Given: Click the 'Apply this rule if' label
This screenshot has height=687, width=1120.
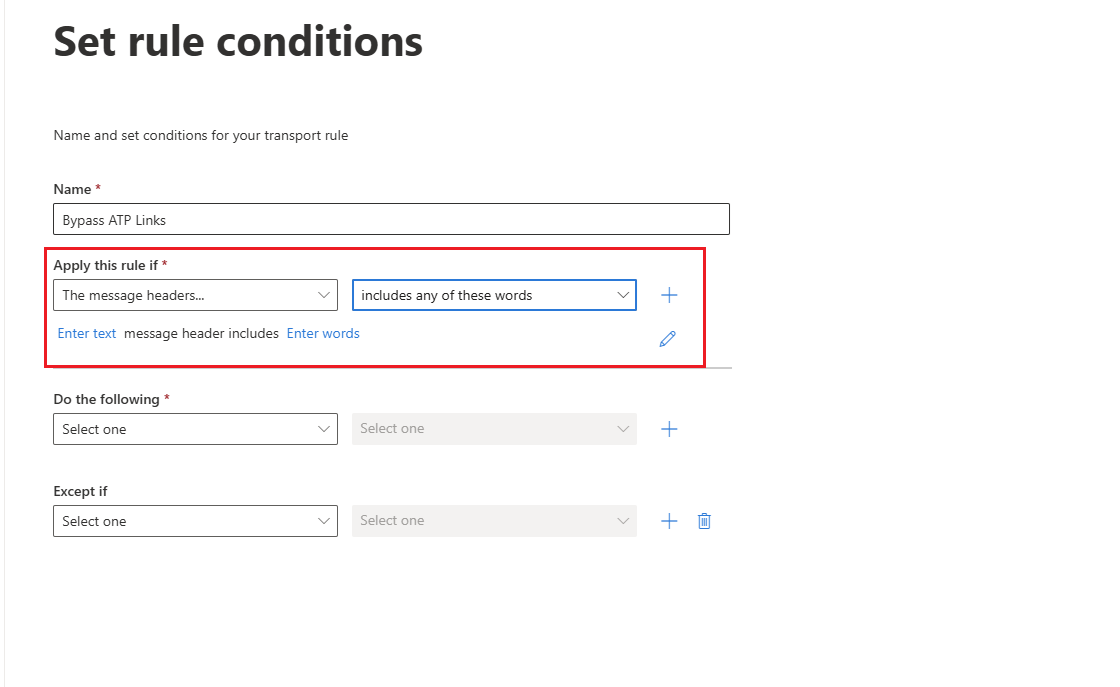Looking at the screenshot, I should coord(106,265).
